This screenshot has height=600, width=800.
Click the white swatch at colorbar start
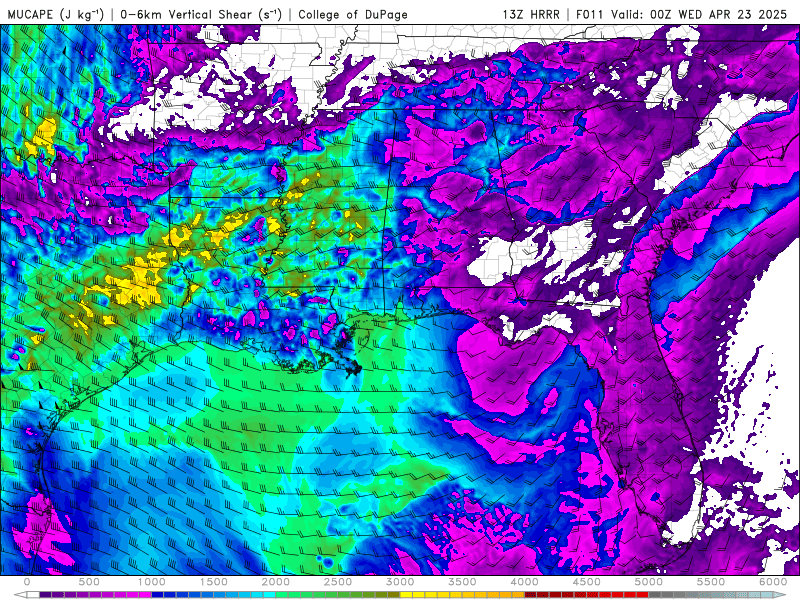point(33,594)
